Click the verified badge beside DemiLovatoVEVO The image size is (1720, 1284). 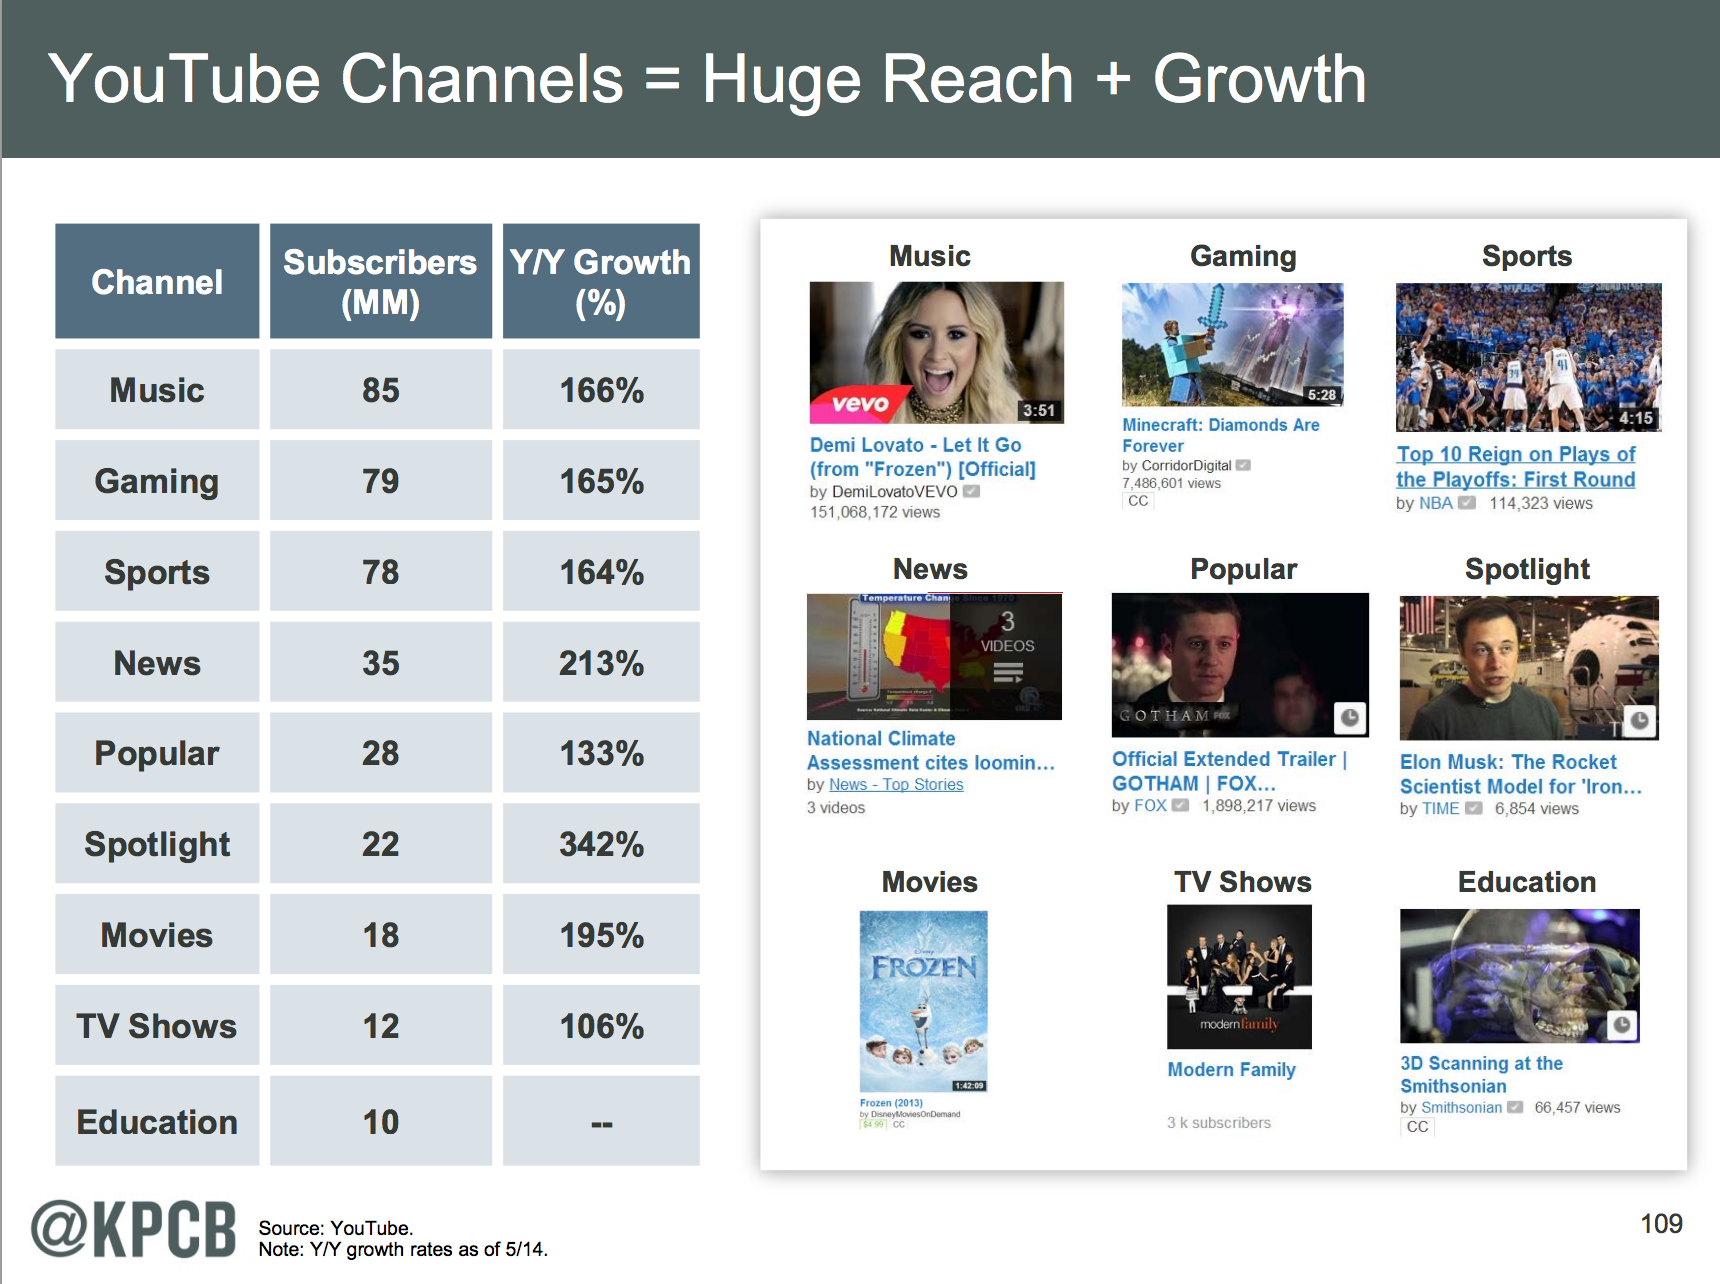pyautogui.click(x=971, y=492)
